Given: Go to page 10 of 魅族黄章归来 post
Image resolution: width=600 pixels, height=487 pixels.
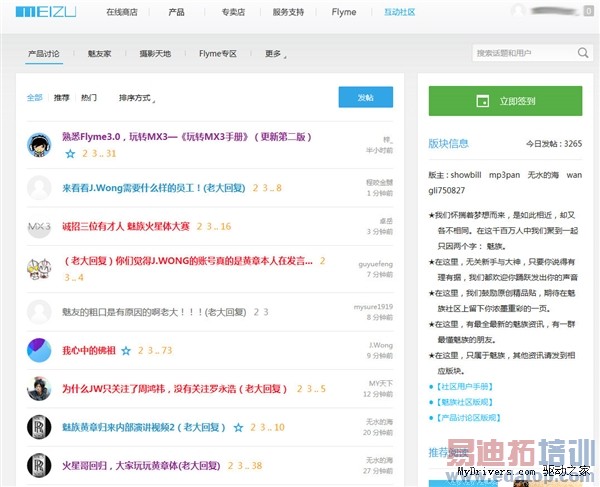Looking at the screenshot, I should pos(279,427).
